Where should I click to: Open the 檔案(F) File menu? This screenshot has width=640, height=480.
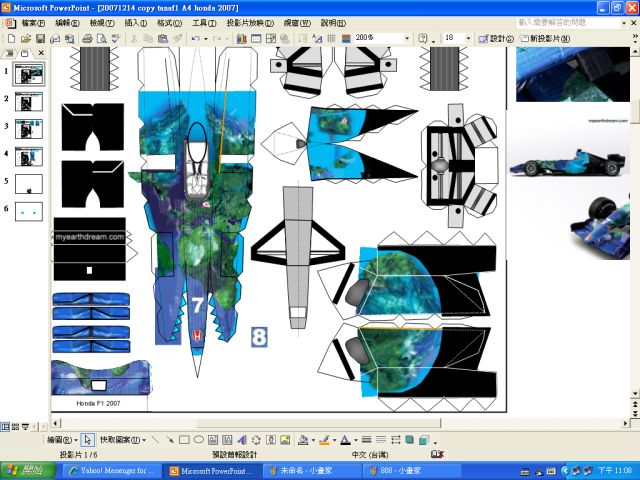click(33, 23)
